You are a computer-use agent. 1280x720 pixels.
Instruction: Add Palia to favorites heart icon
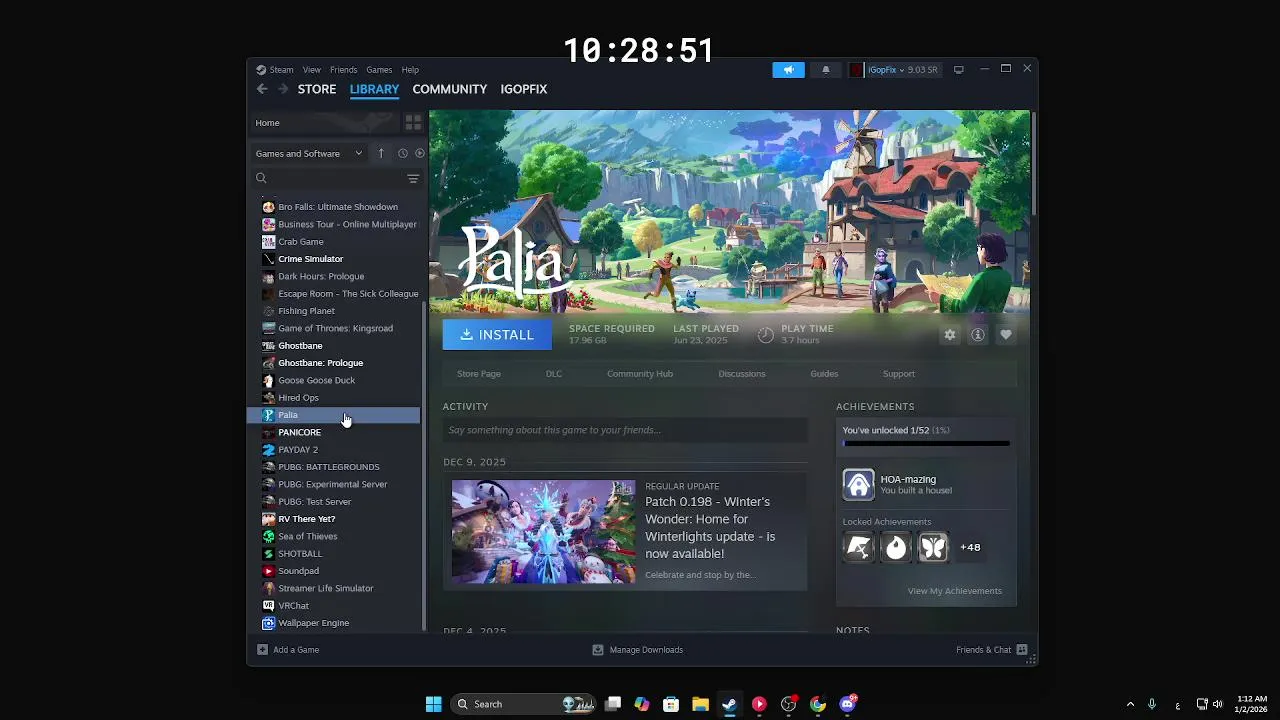click(x=1006, y=335)
